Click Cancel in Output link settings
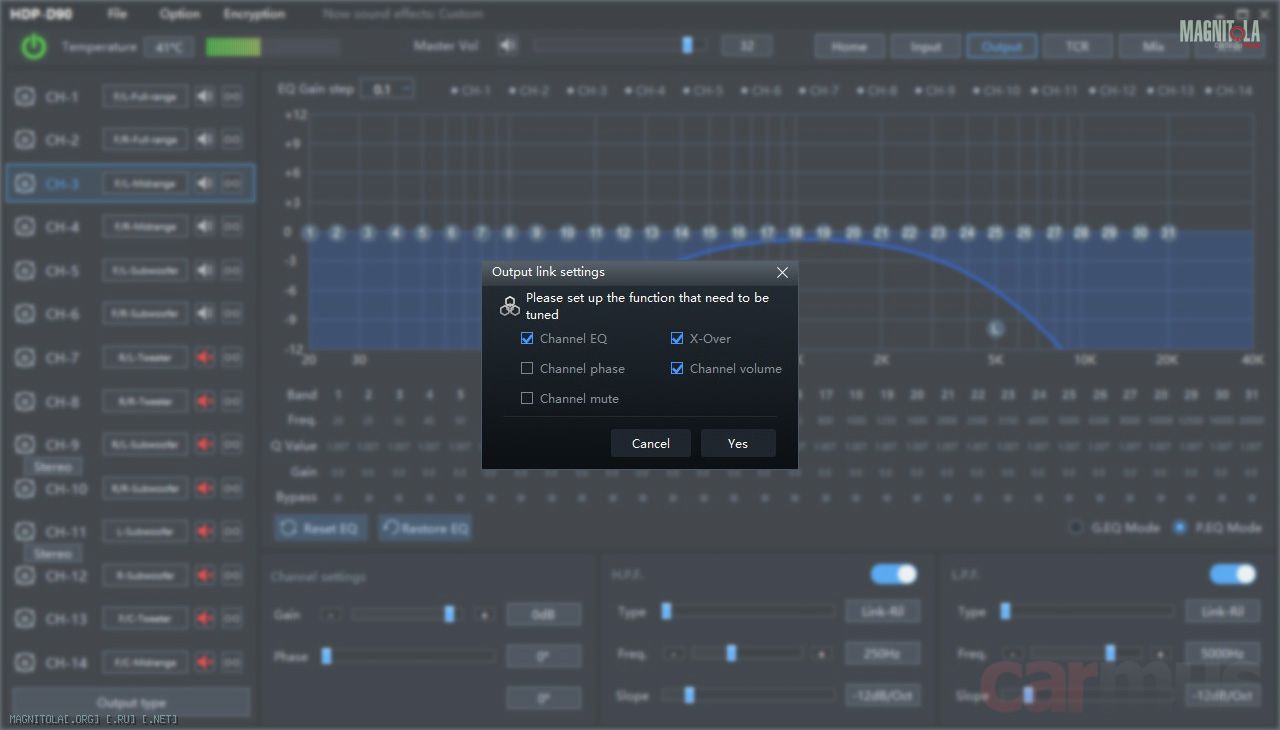The image size is (1280, 730). click(651, 443)
